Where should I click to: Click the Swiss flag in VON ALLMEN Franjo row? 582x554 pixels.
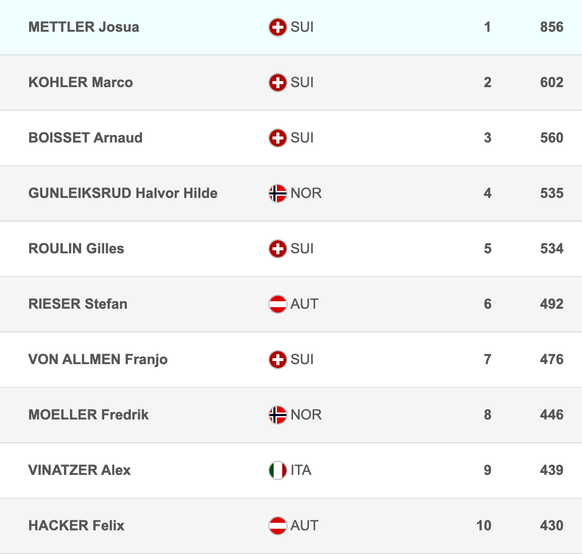278,360
